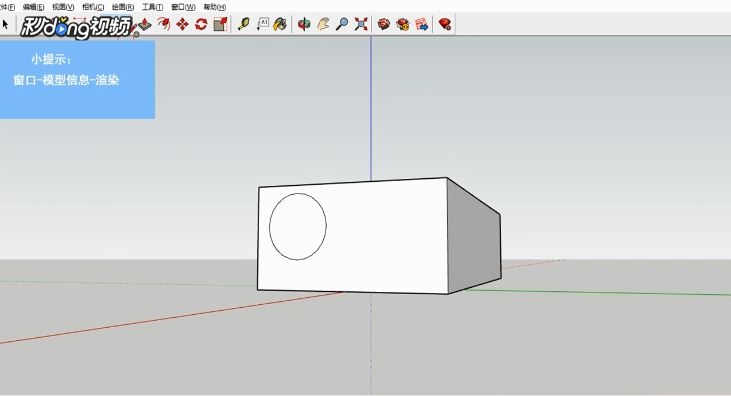Select the Push/Pull tool

[145, 24]
